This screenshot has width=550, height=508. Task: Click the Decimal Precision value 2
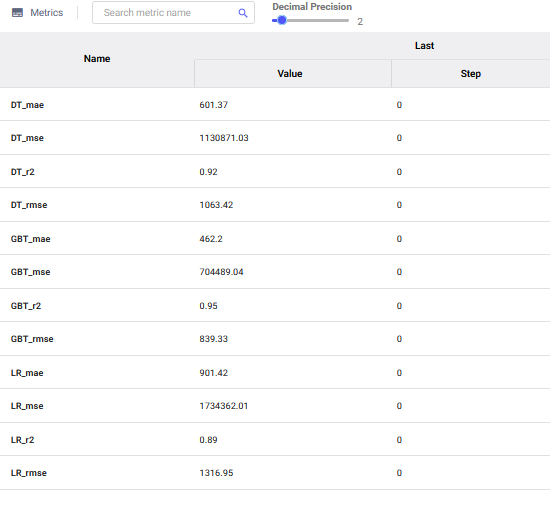(x=360, y=22)
